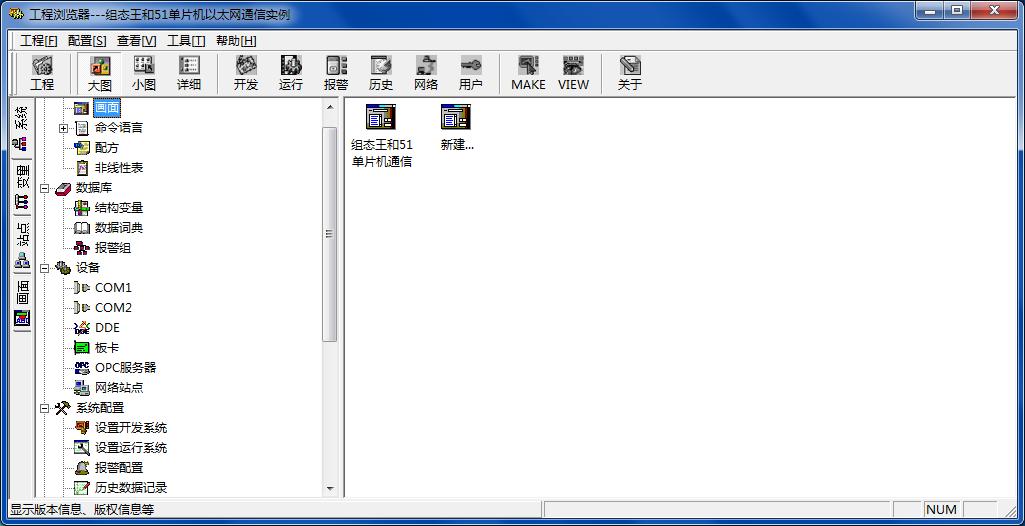Select 配方 recipe tree item
The height and width of the screenshot is (526, 1025).
107,148
